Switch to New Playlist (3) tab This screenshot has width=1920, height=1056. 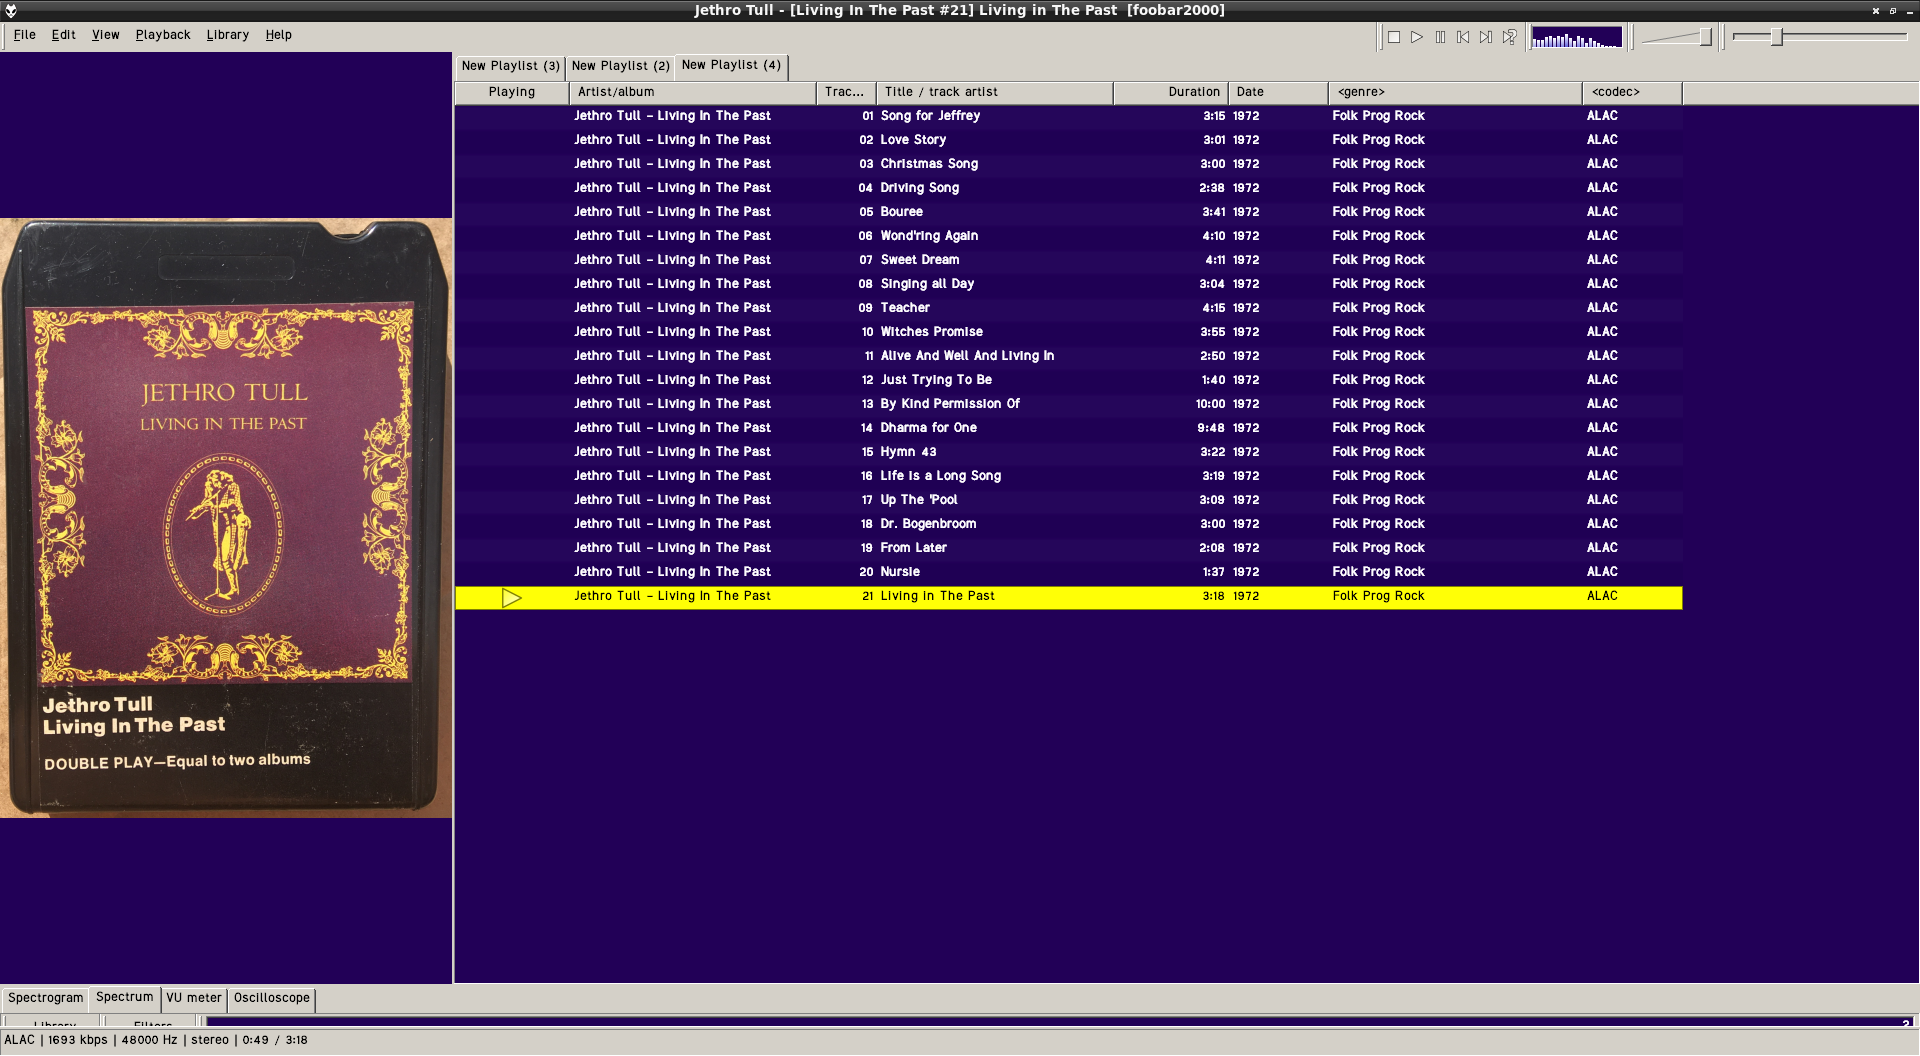(x=510, y=66)
